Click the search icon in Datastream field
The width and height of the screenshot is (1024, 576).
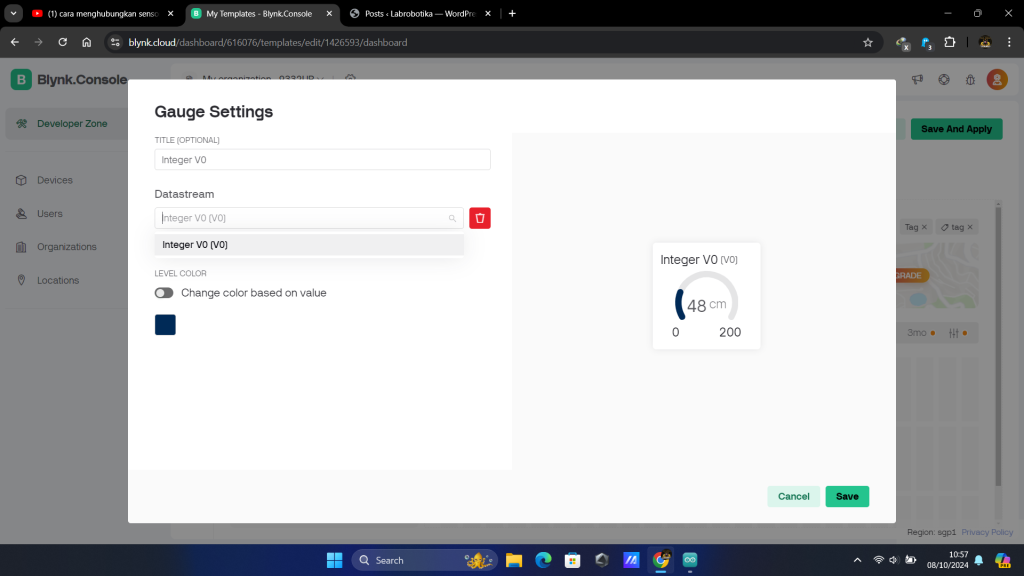click(452, 218)
